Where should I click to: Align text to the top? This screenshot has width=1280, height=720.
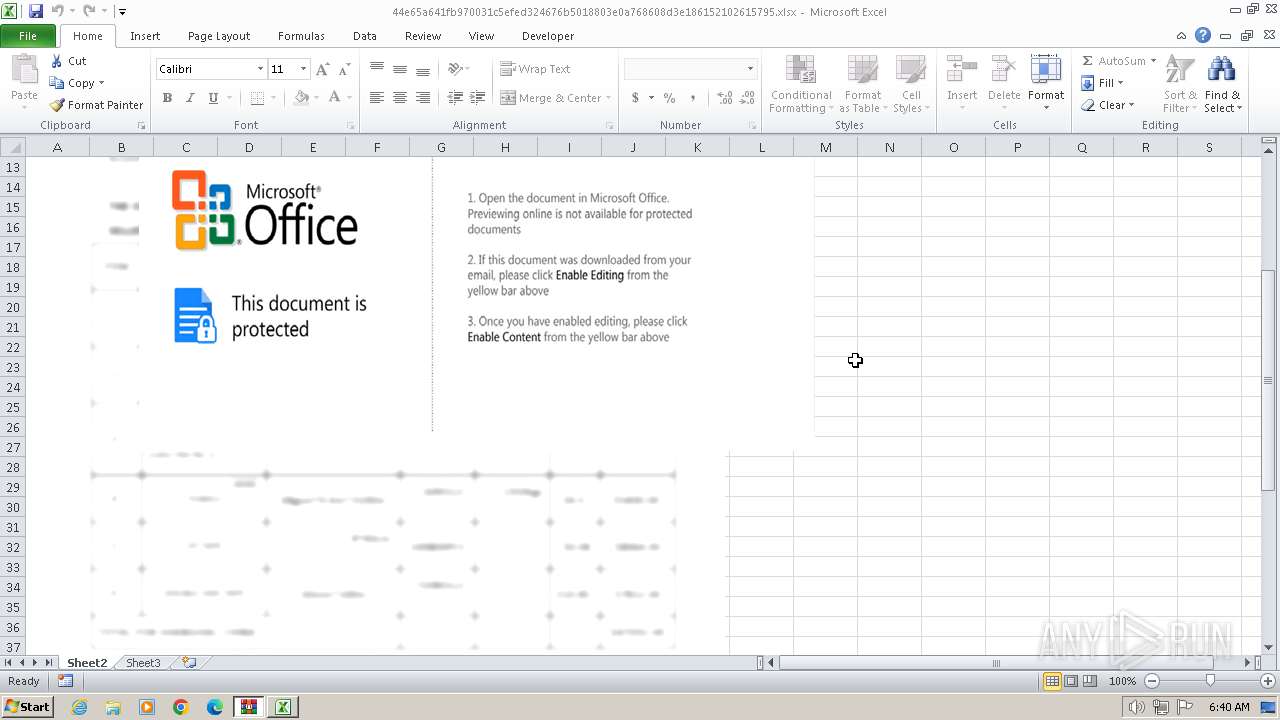(x=377, y=69)
